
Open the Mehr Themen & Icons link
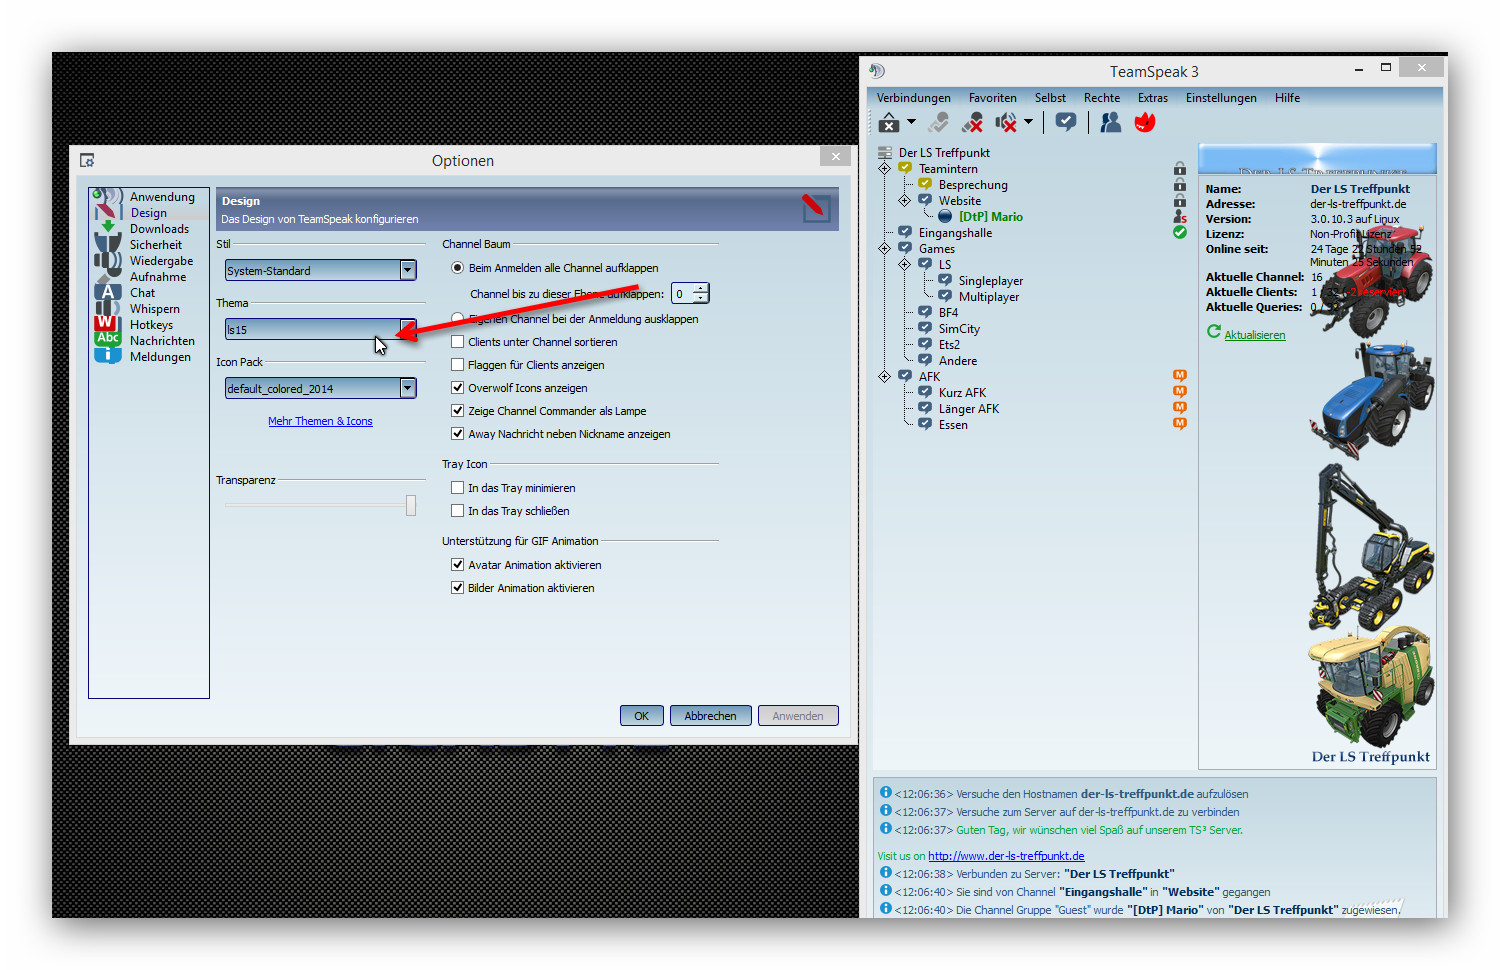pyautogui.click(x=320, y=422)
